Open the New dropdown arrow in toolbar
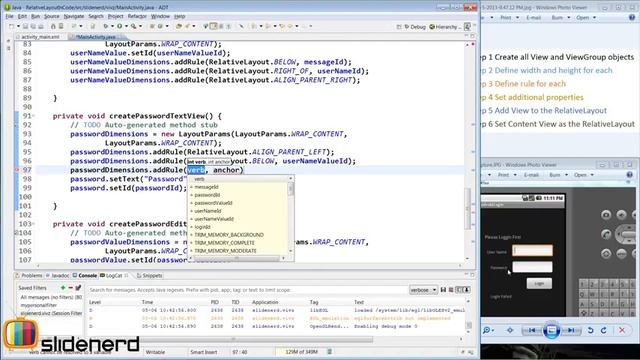Screen dimensions: 640x360 coord(18,26)
